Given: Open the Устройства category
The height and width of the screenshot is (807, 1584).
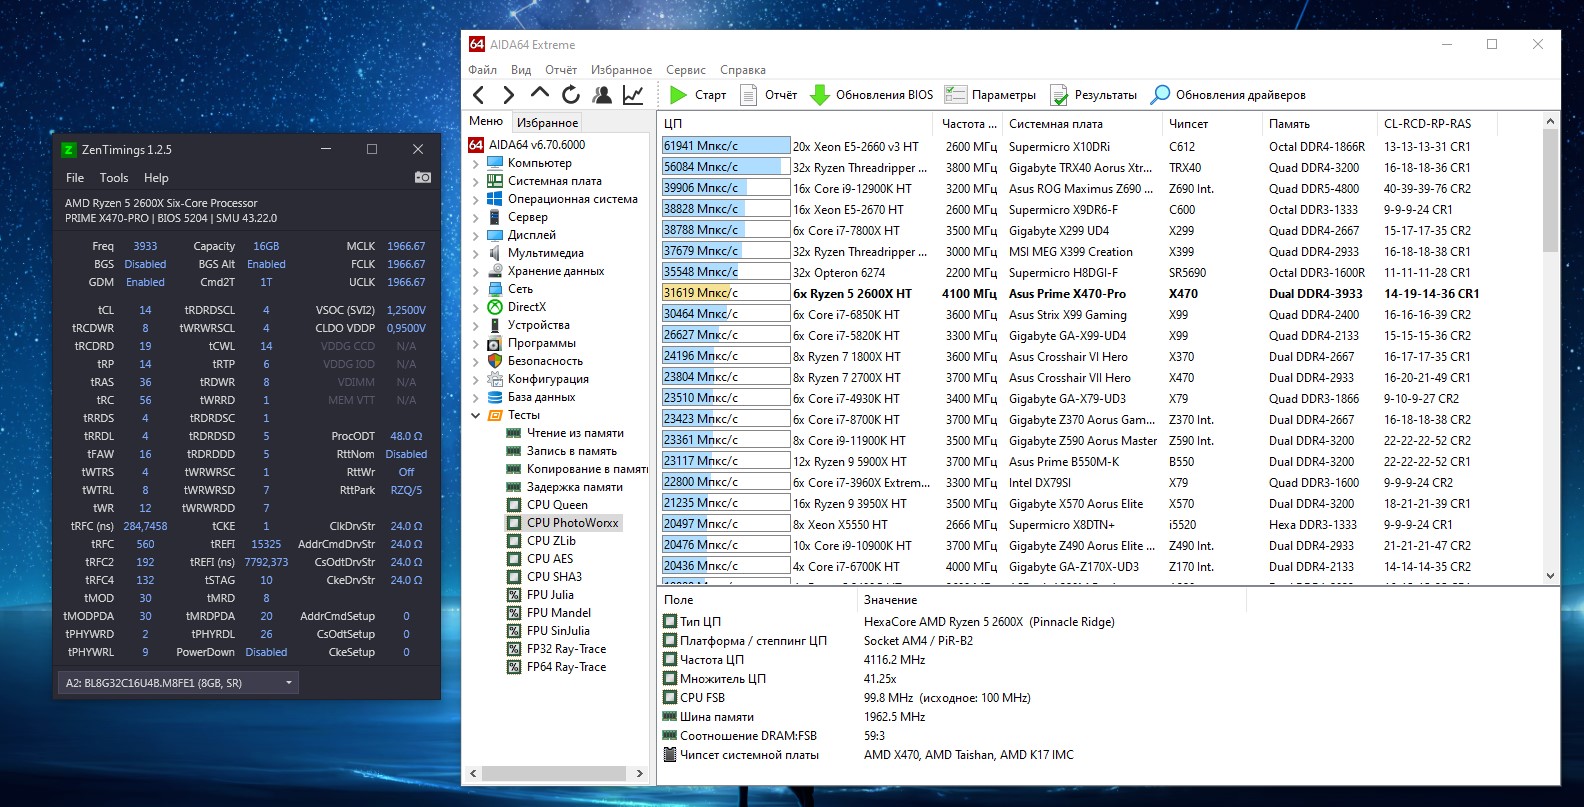Looking at the screenshot, I should click(x=539, y=325).
